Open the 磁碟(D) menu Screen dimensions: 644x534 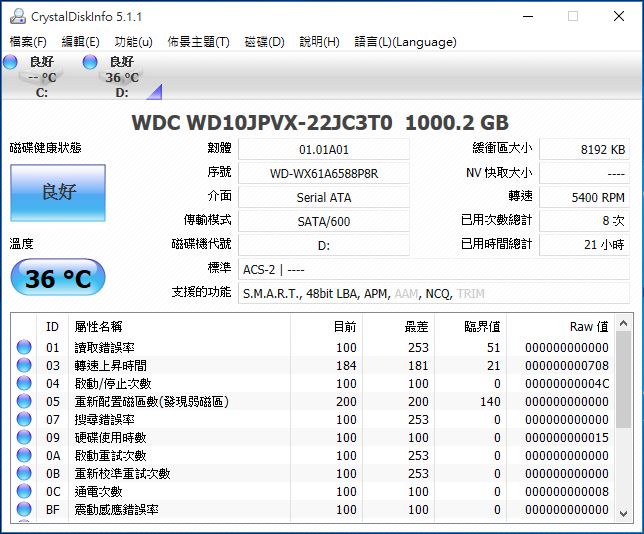[264, 41]
